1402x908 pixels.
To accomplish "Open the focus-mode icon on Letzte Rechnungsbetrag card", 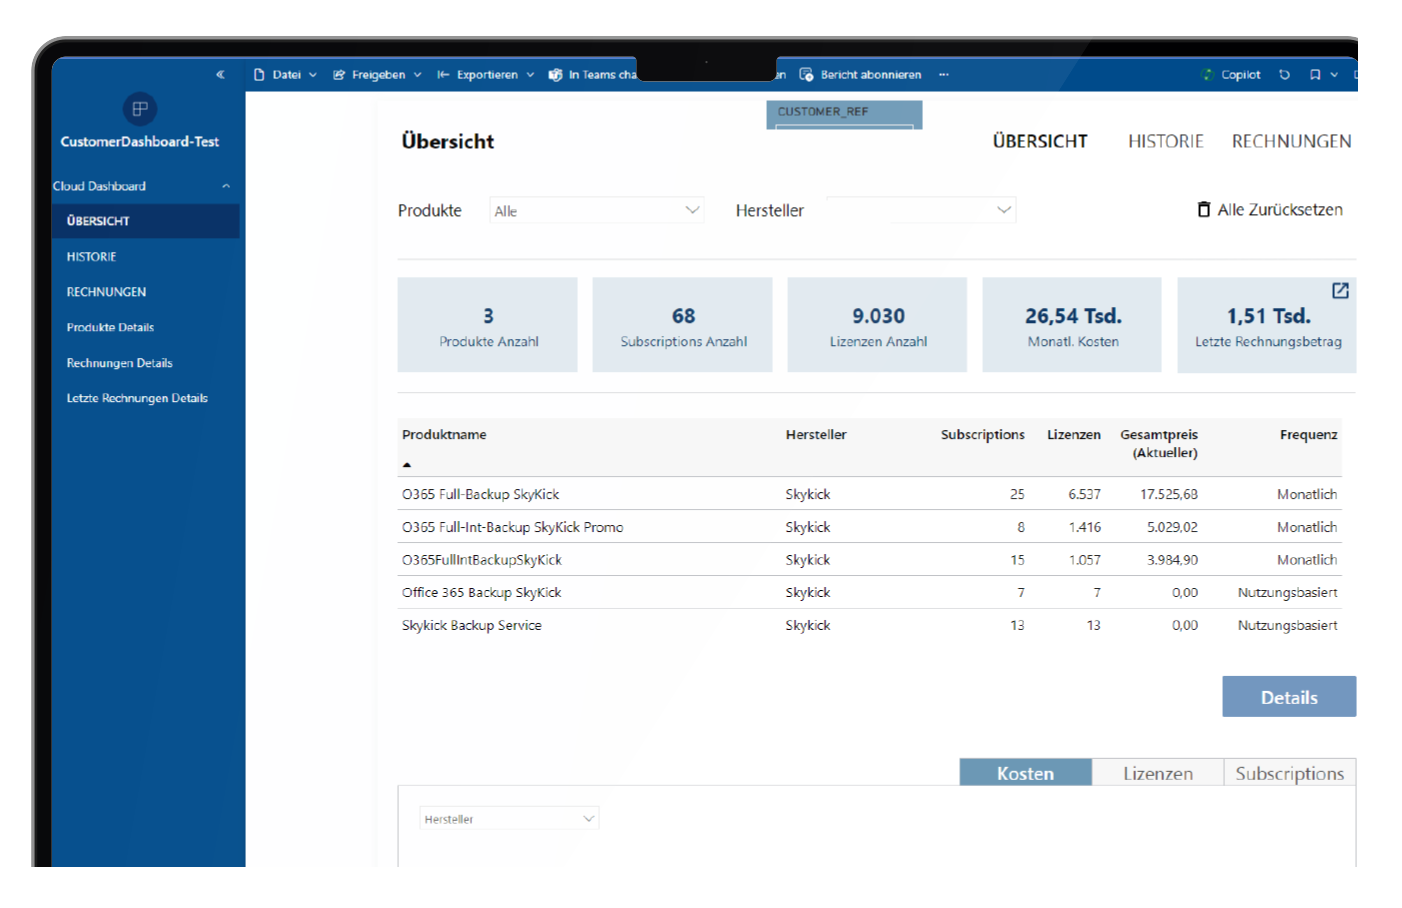I will tap(1340, 291).
